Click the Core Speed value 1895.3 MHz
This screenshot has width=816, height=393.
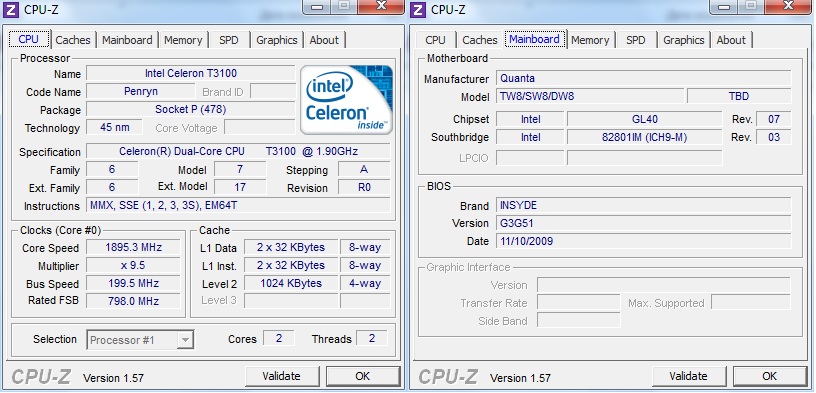(133, 247)
